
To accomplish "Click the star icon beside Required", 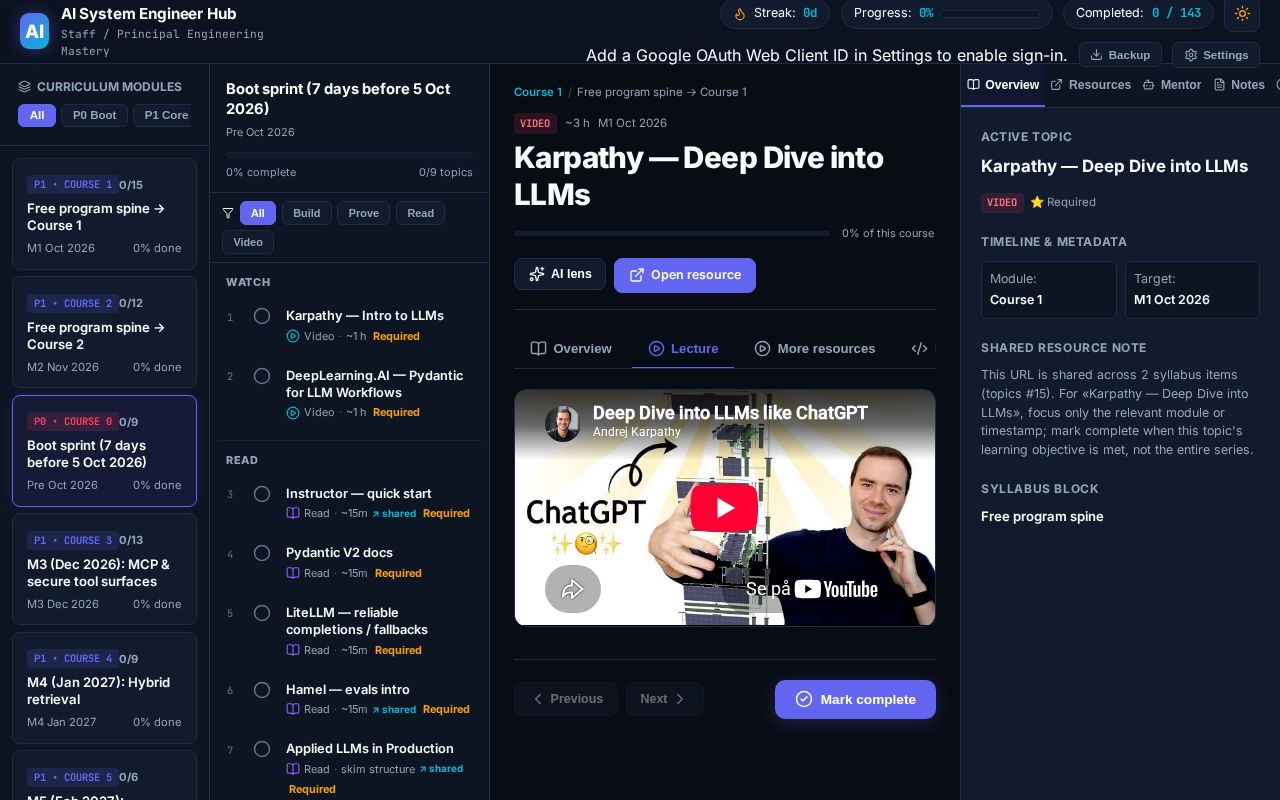I will click(1037, 202).
